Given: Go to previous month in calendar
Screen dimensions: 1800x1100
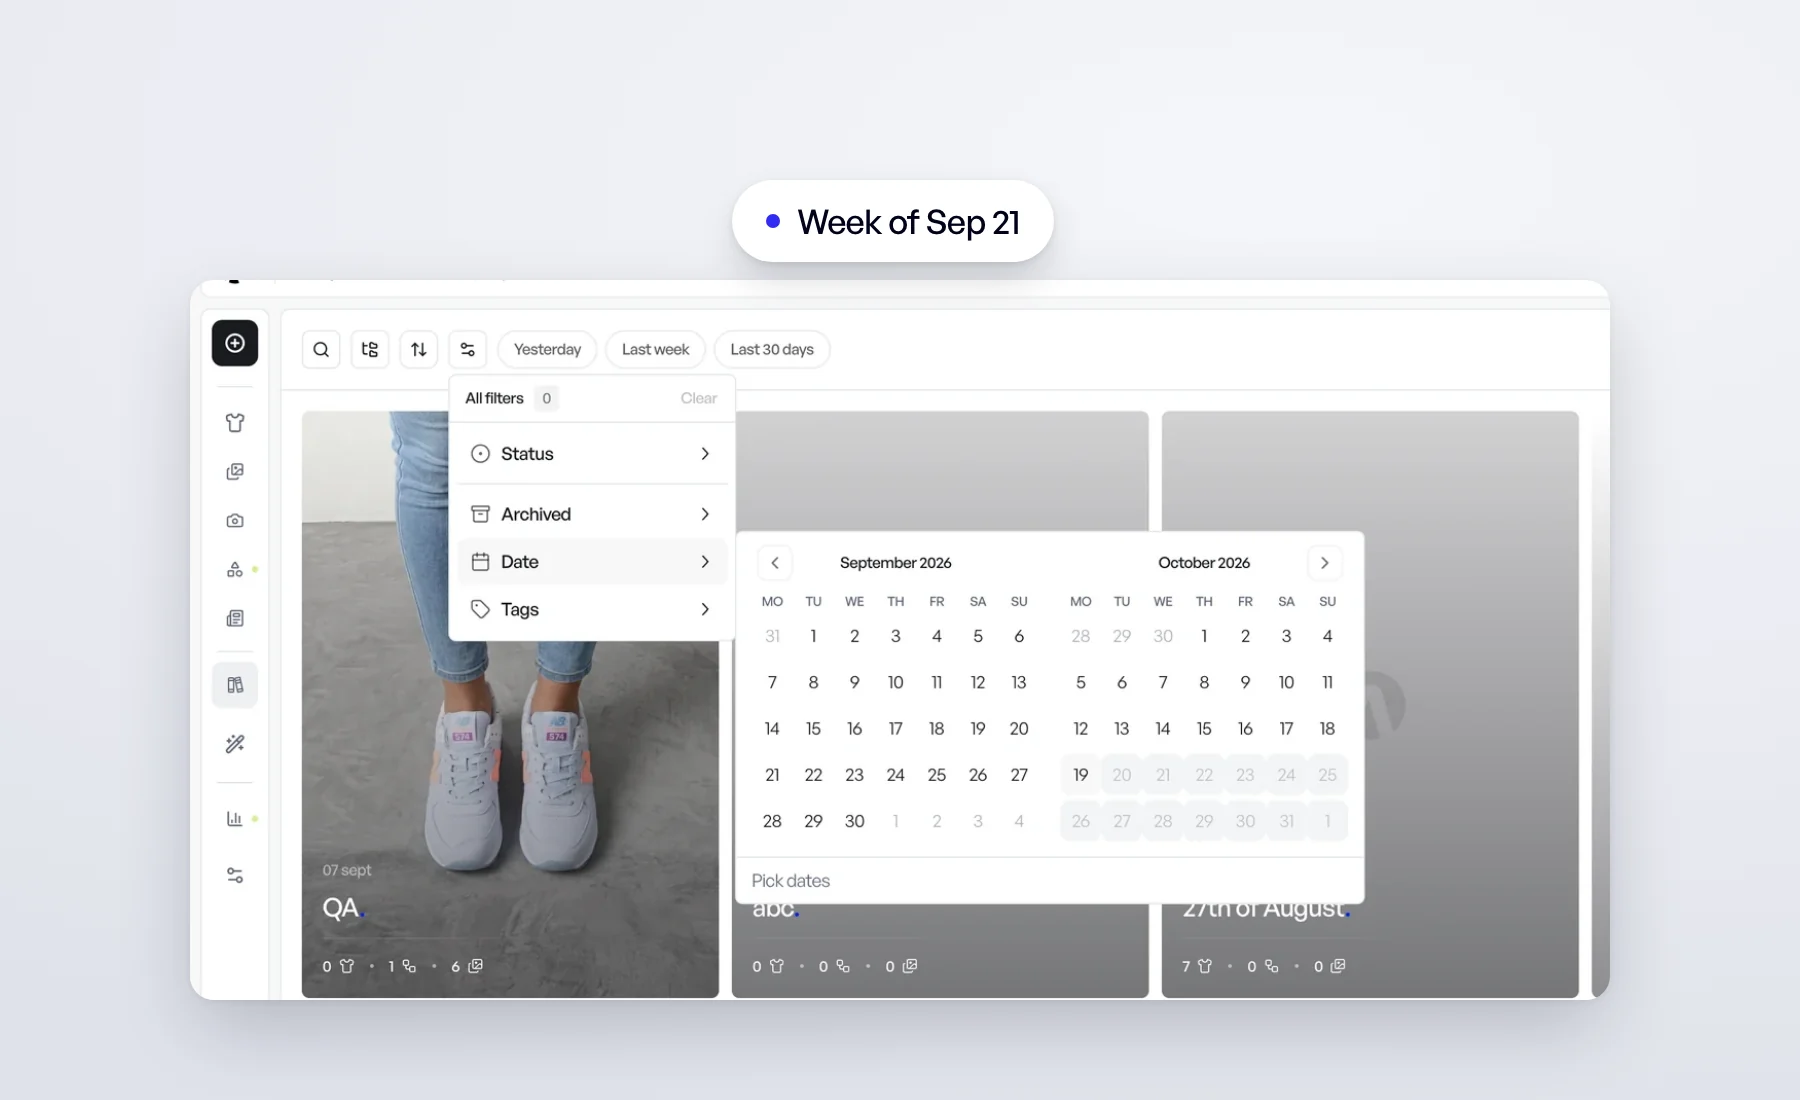Looking at the screenshot, I should click(x=775, y=563).
